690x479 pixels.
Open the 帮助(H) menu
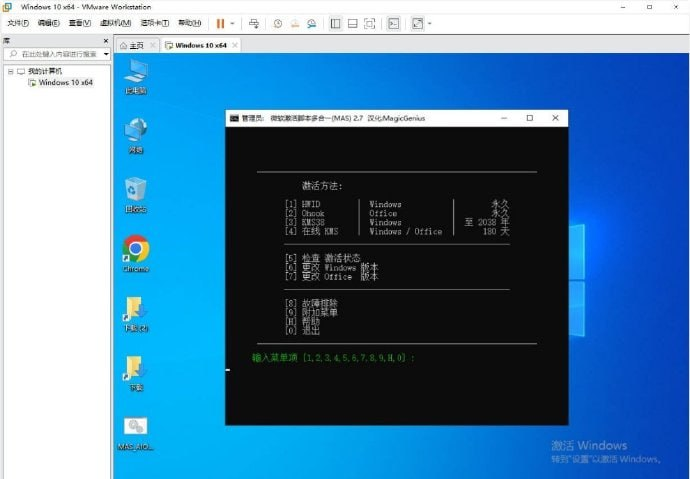[190, 23]
